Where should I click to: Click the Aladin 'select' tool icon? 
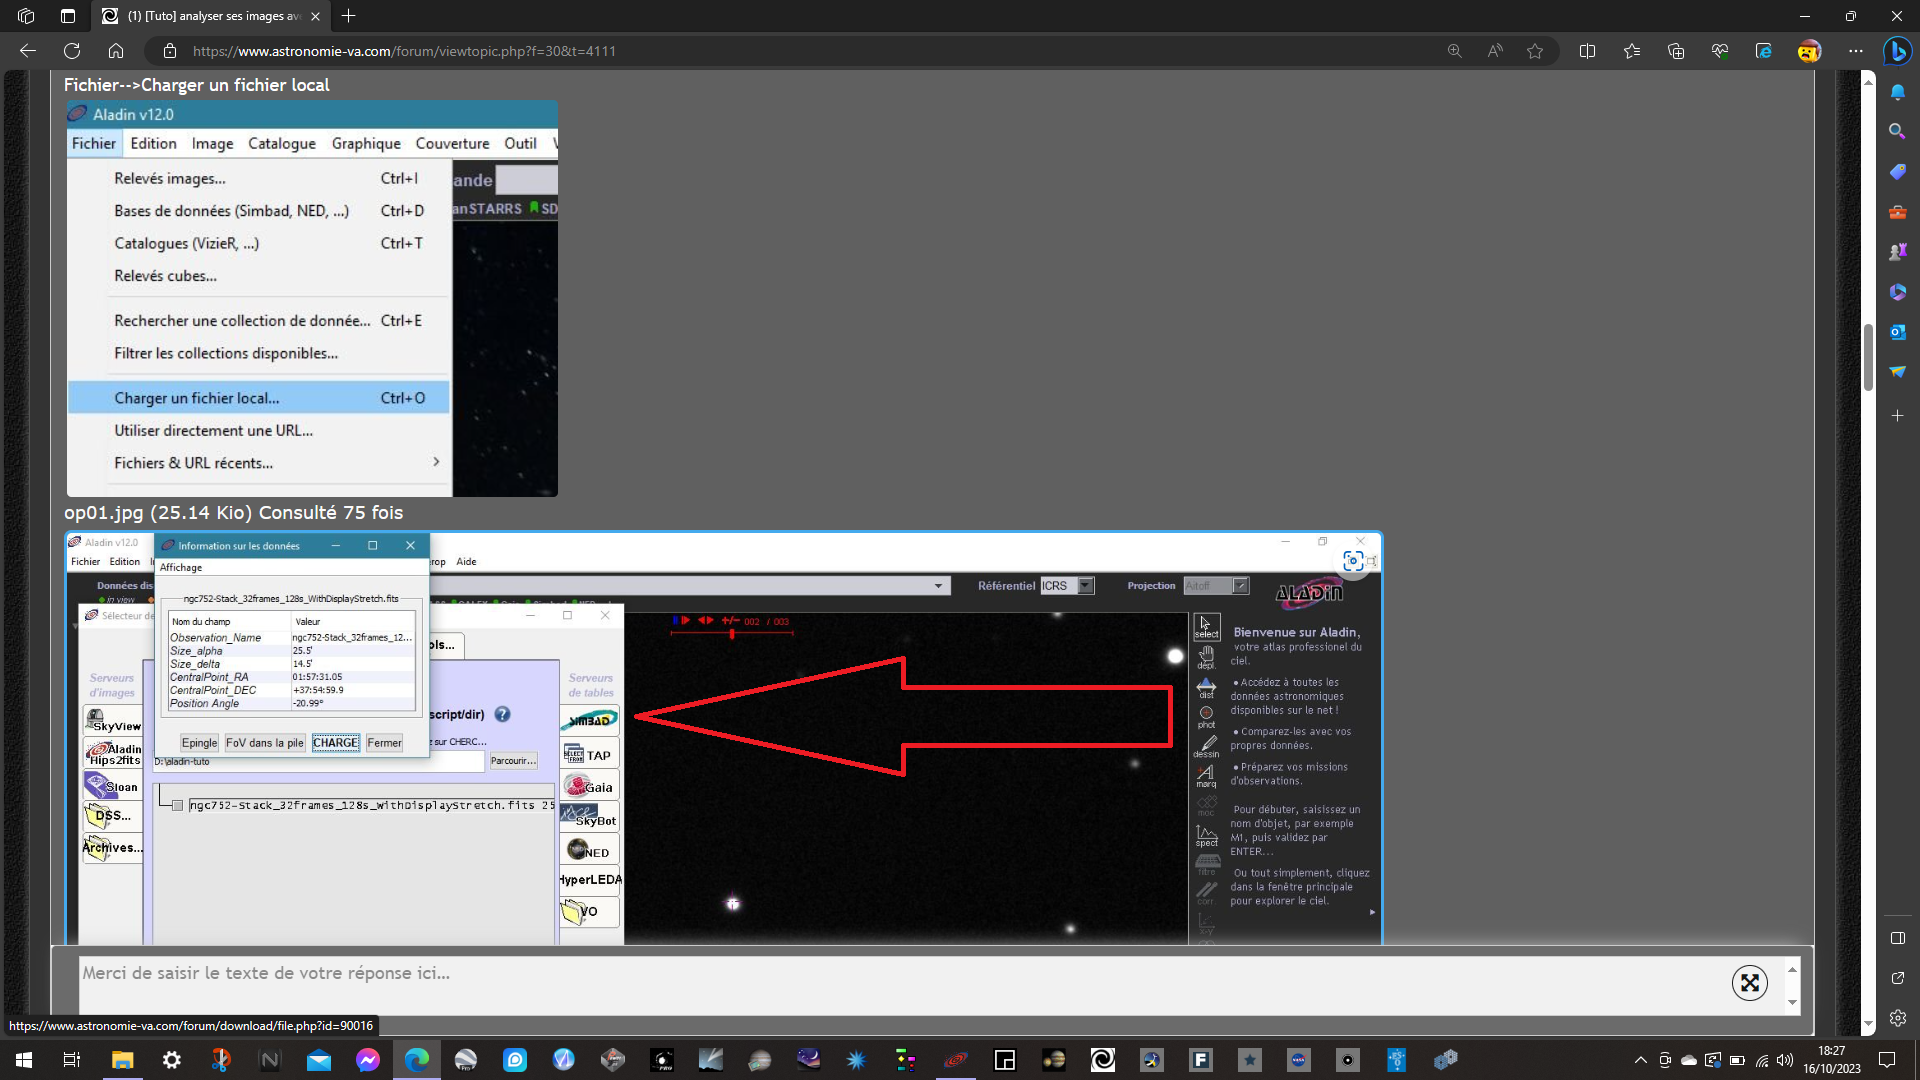click(1206, 627)
